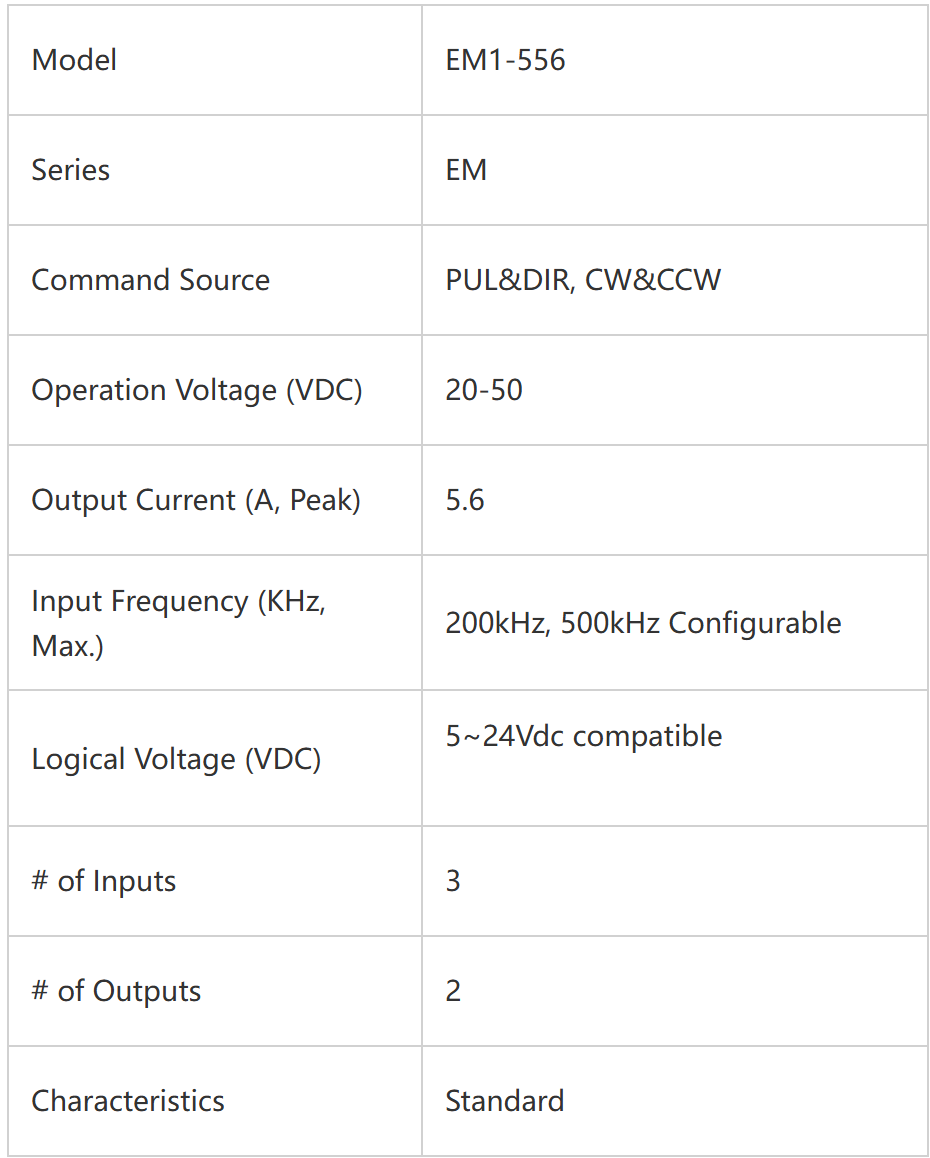Click the Operation Voltage (VDC) label

coord(197,390)
